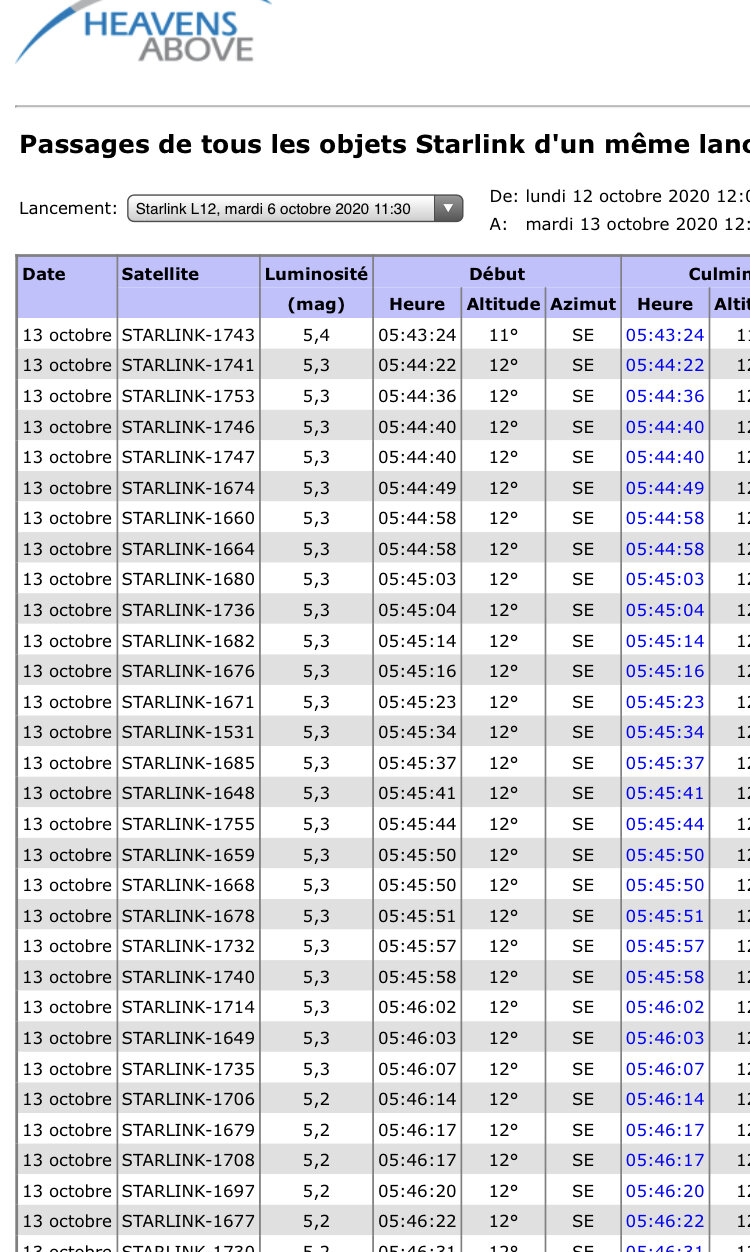
Task: Select the STARLINK-1735 satellite cell
Action: [x=188, y=1069]
